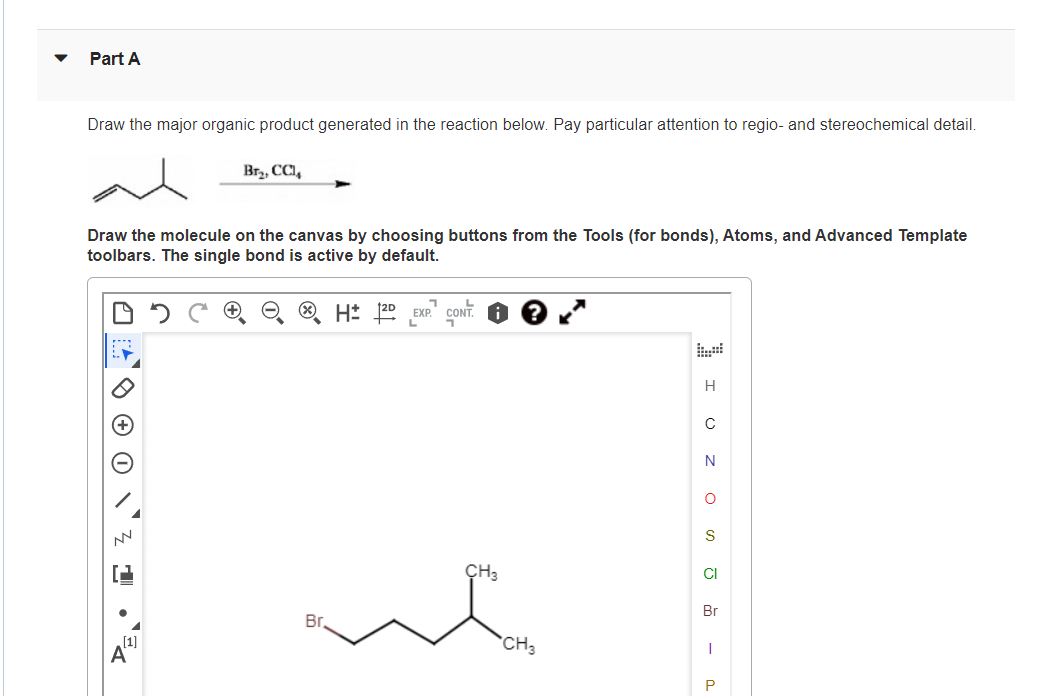The image size is (1042, 696).
Task: Click the zoom reset magnifier icon
Action: click(x=309, y=312)
